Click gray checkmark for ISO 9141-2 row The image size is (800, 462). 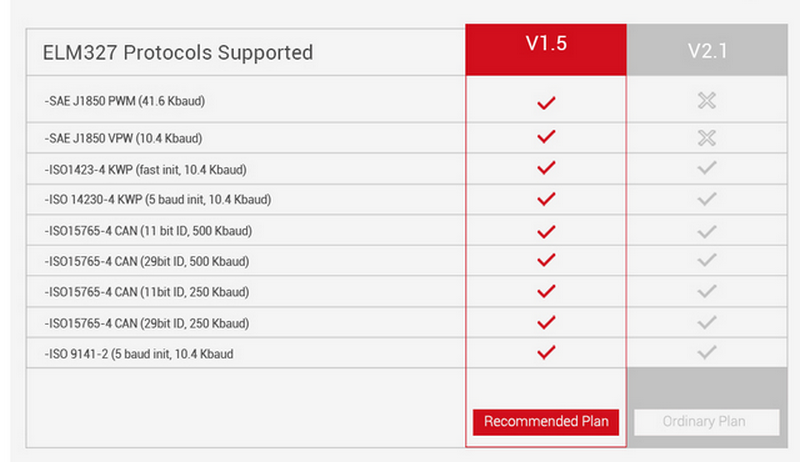coord(707,353)
